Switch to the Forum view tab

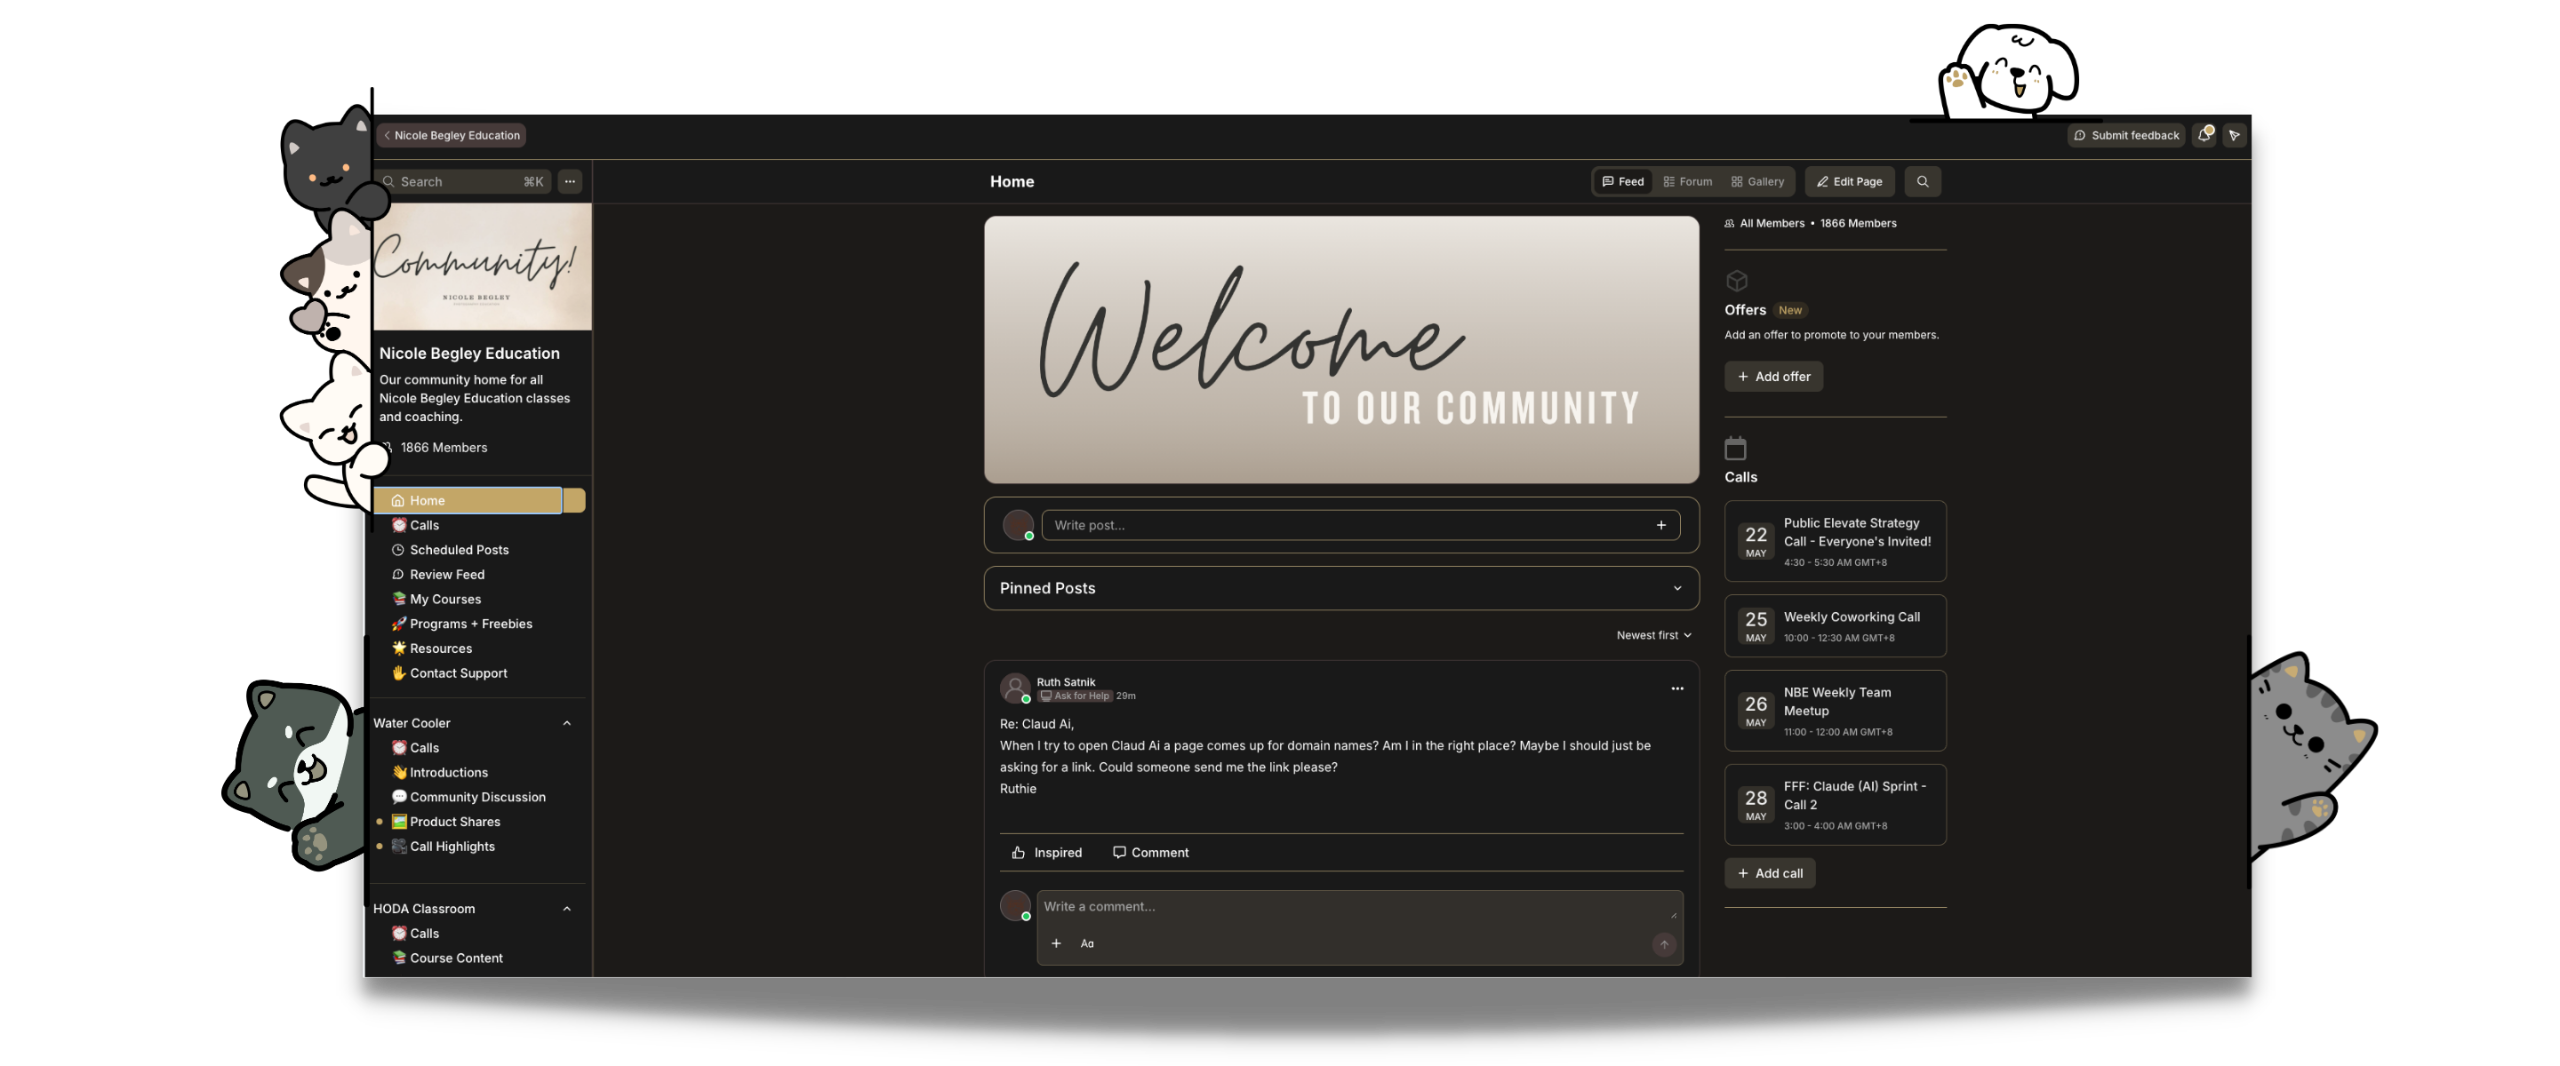1688,182
